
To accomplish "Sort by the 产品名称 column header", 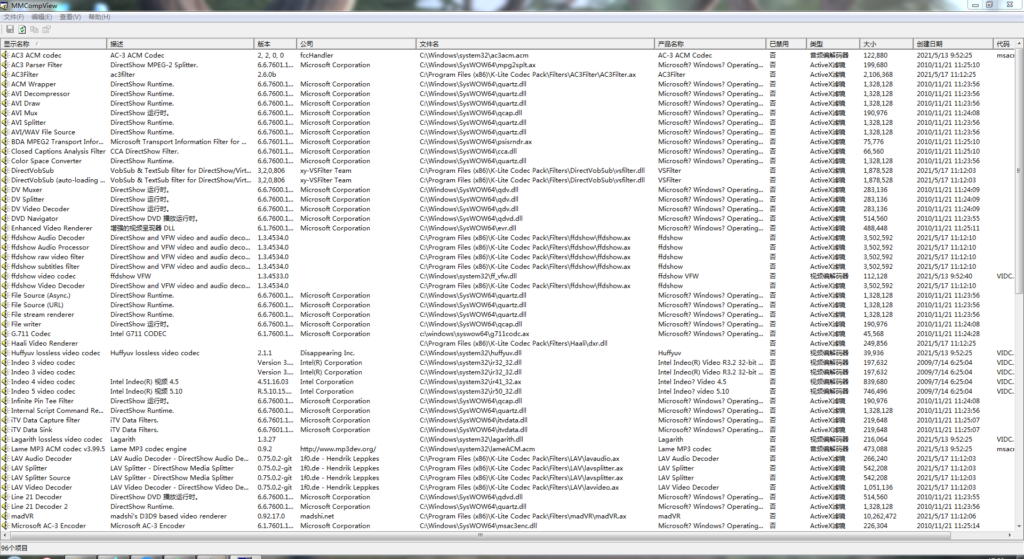I will 711,44.
